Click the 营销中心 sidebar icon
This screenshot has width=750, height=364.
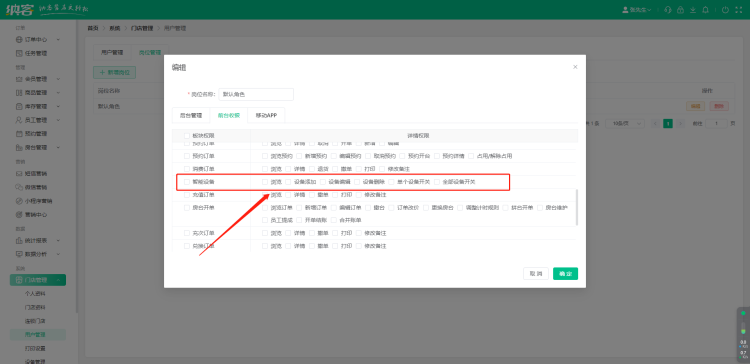[19, 214]
